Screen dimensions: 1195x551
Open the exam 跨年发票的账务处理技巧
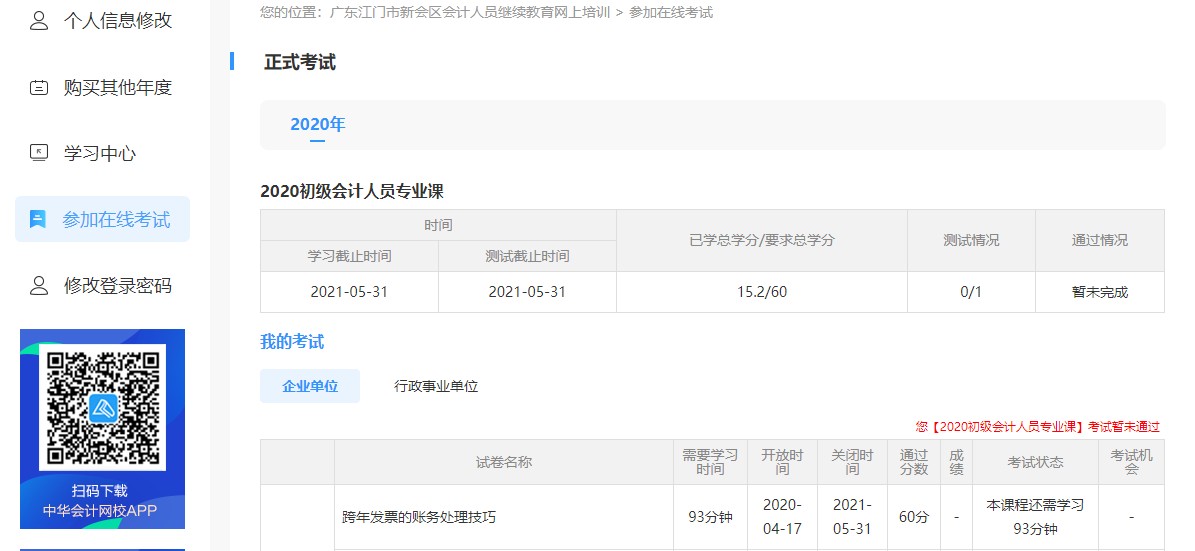(x=419, y=518)
